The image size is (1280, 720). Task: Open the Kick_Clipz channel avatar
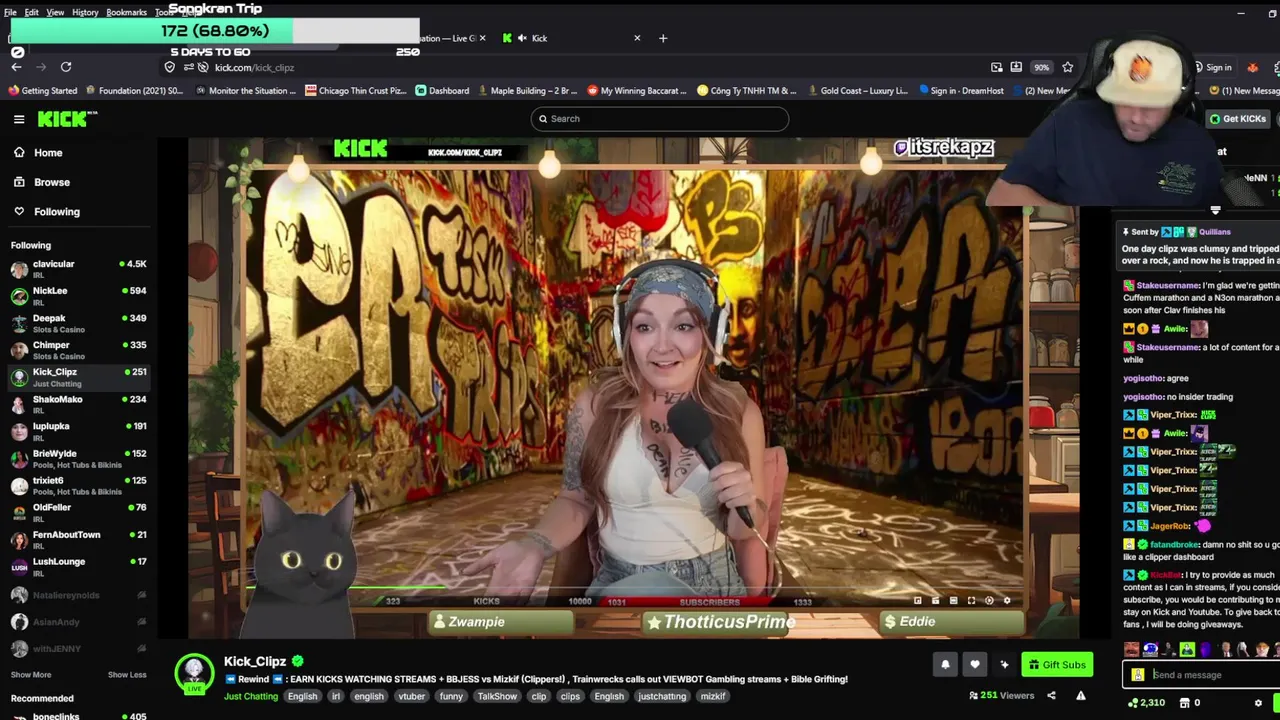(x=194, y=673)
